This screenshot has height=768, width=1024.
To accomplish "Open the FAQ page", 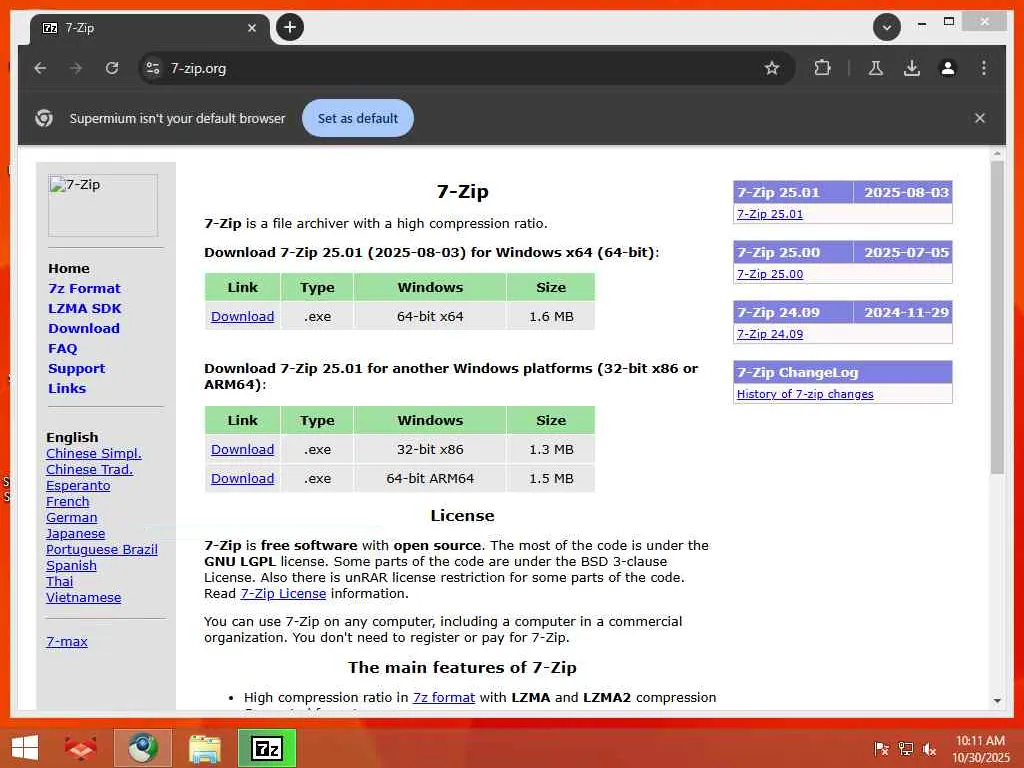I will pyautogui.click(x=63, y=349).
